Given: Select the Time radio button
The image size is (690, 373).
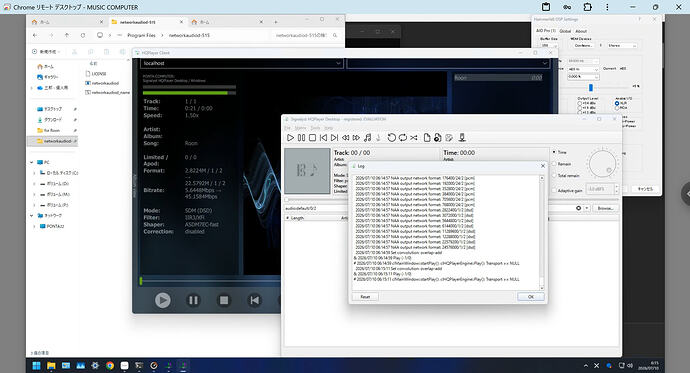Looking at the screenshot, I should [554, 152].
